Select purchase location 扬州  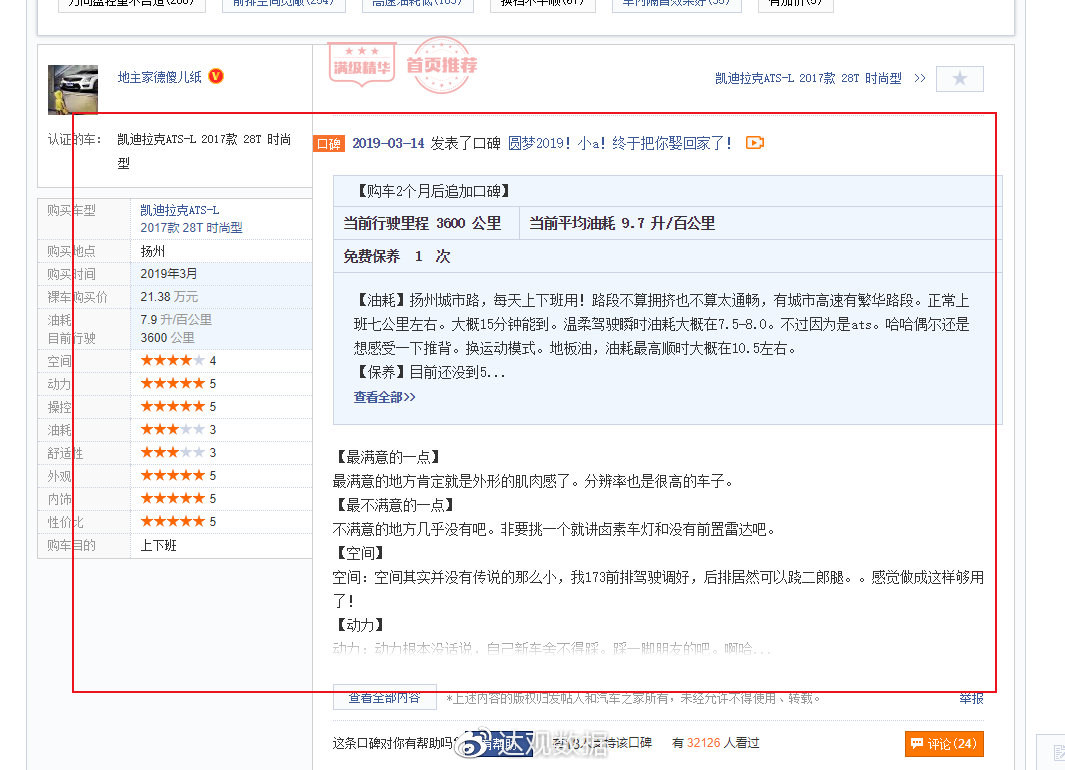[153, 251]
